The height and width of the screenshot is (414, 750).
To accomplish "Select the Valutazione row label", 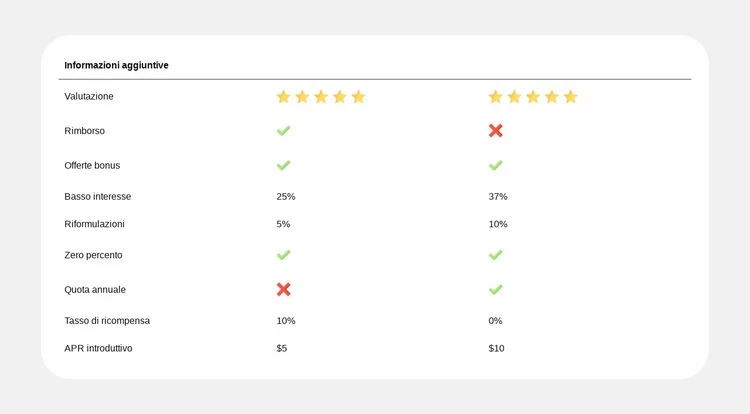I will (x=89, y=97).
